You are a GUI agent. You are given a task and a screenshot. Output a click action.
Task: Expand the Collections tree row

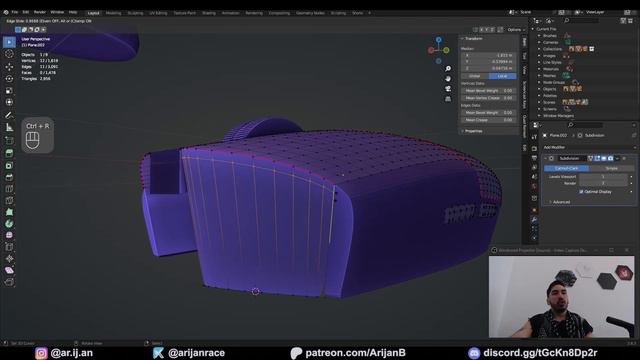(x=539, y=49)
